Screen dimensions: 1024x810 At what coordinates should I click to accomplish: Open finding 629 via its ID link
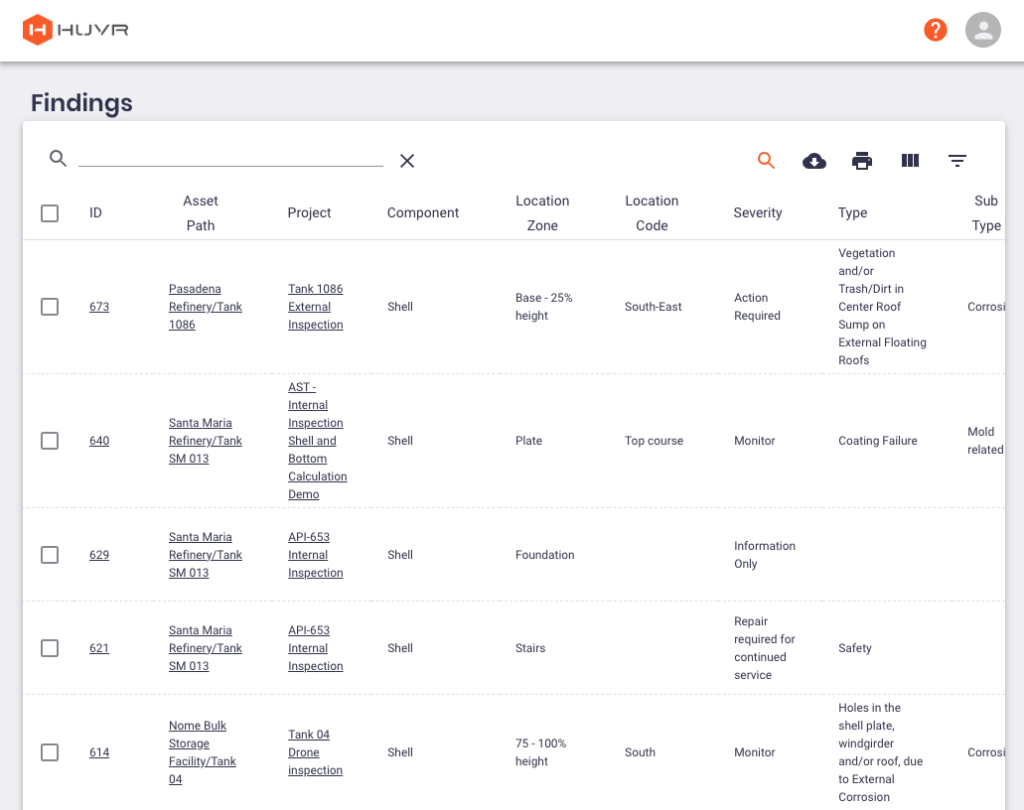pos(99,555)
